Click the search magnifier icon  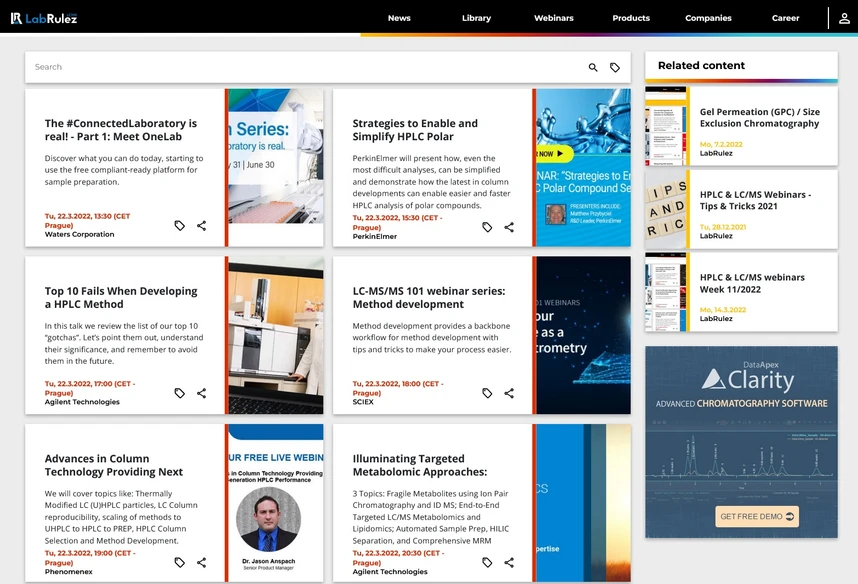[x=593, y=67]
